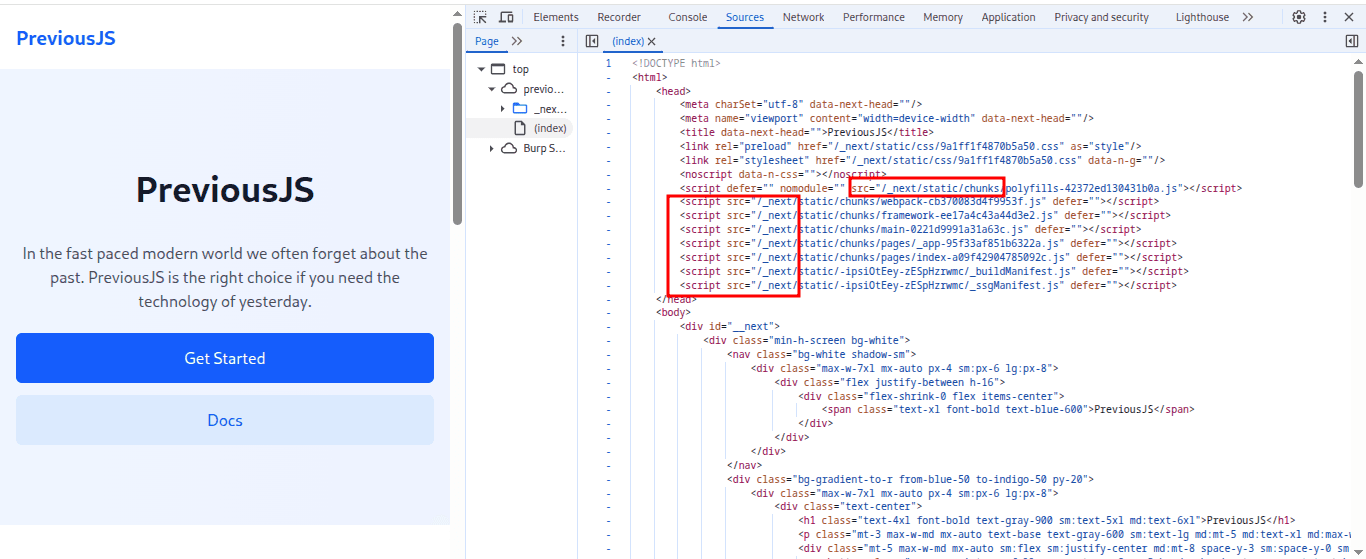Open Page pane three-dot options menu
1366x559 pixels.
563,41
